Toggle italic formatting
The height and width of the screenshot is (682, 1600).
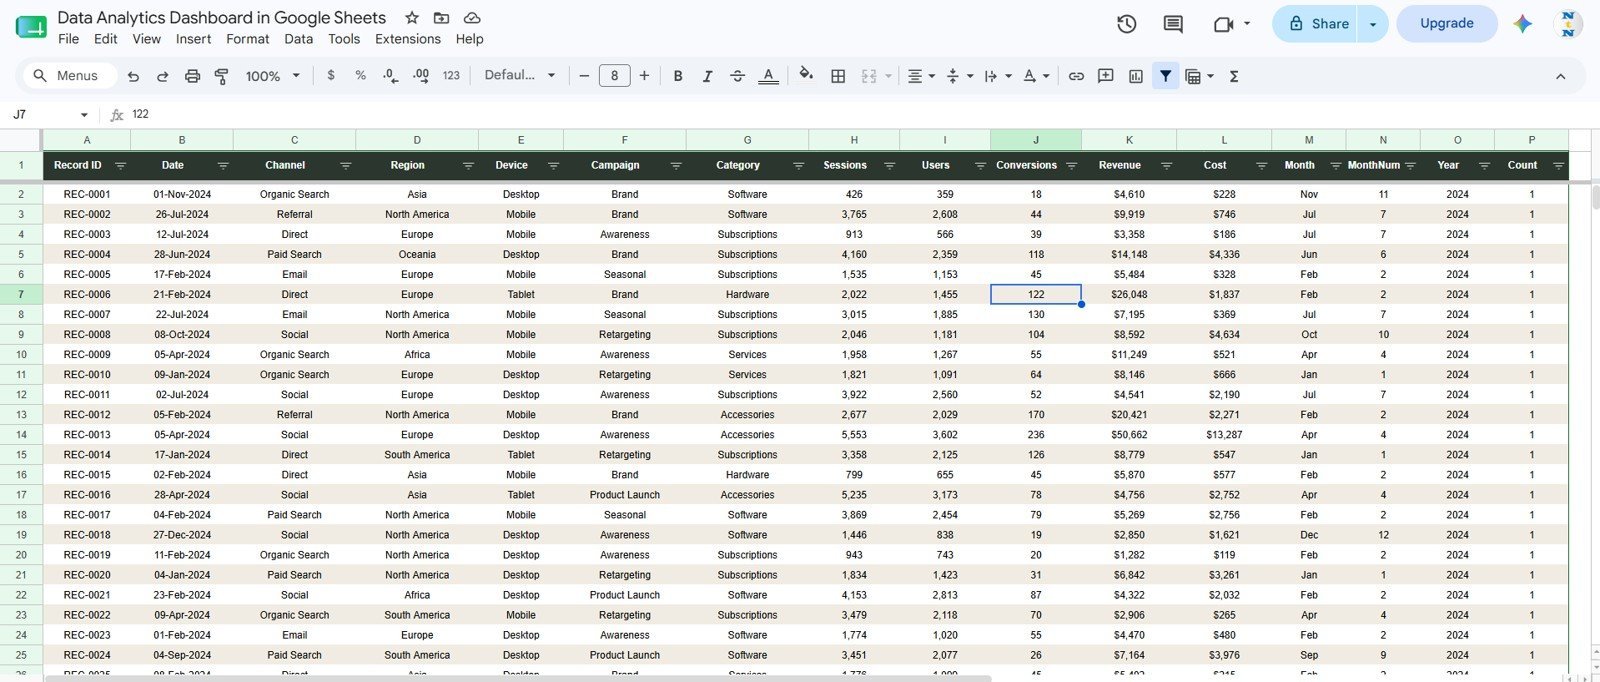(x=707, y=76)
